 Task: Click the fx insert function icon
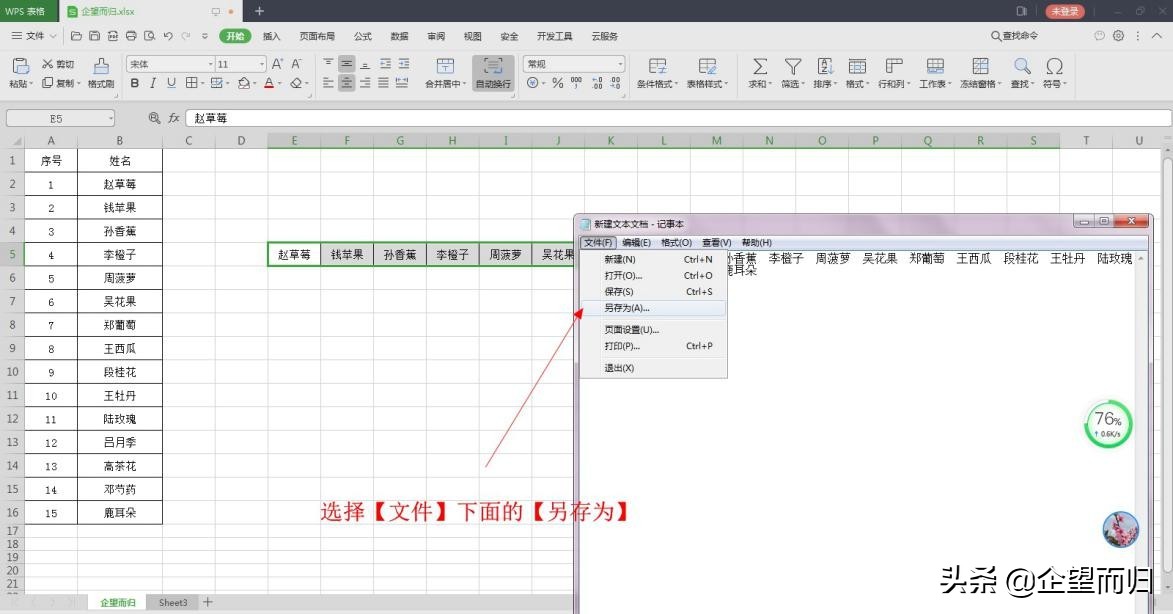(174, 118)
